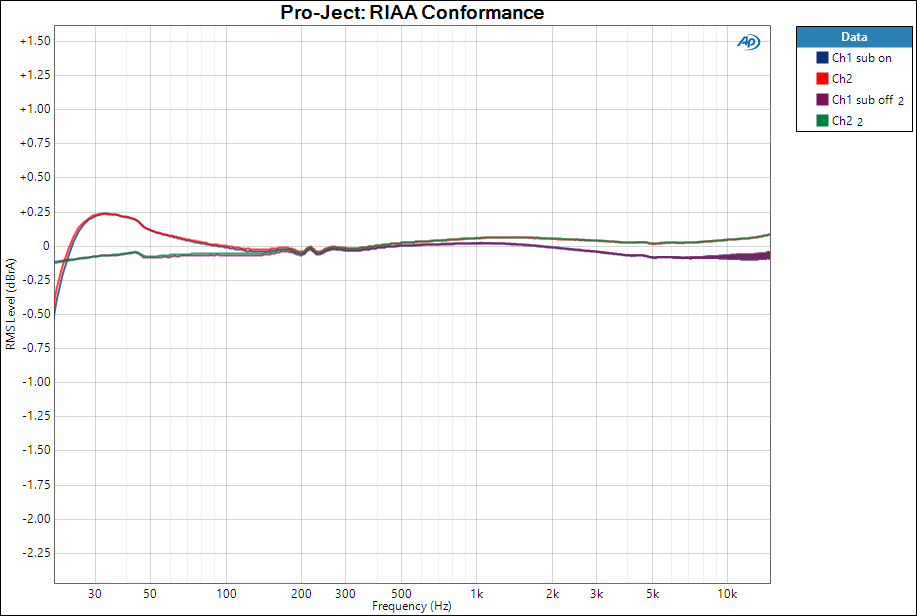The width and height of the screenshot is (917, 616).
Task: Click the "-2.25" y-axis tick label
Action: coord(36,553)
